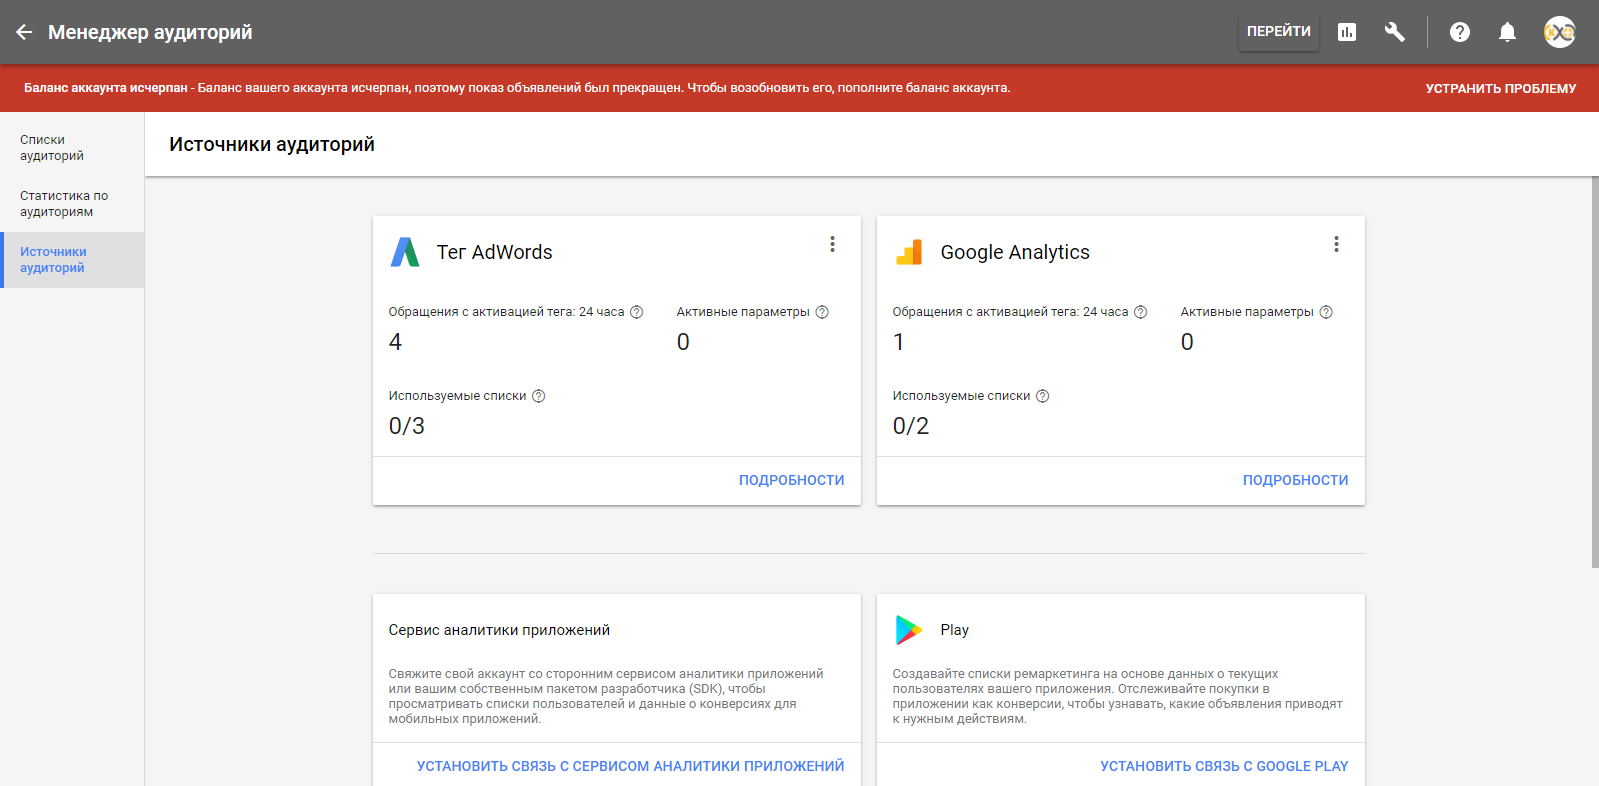Click the Сервис аналитики приложений heading
The height and width of the screenshot is (786, 1599).
pyautogui.click(x=499, y=630)
